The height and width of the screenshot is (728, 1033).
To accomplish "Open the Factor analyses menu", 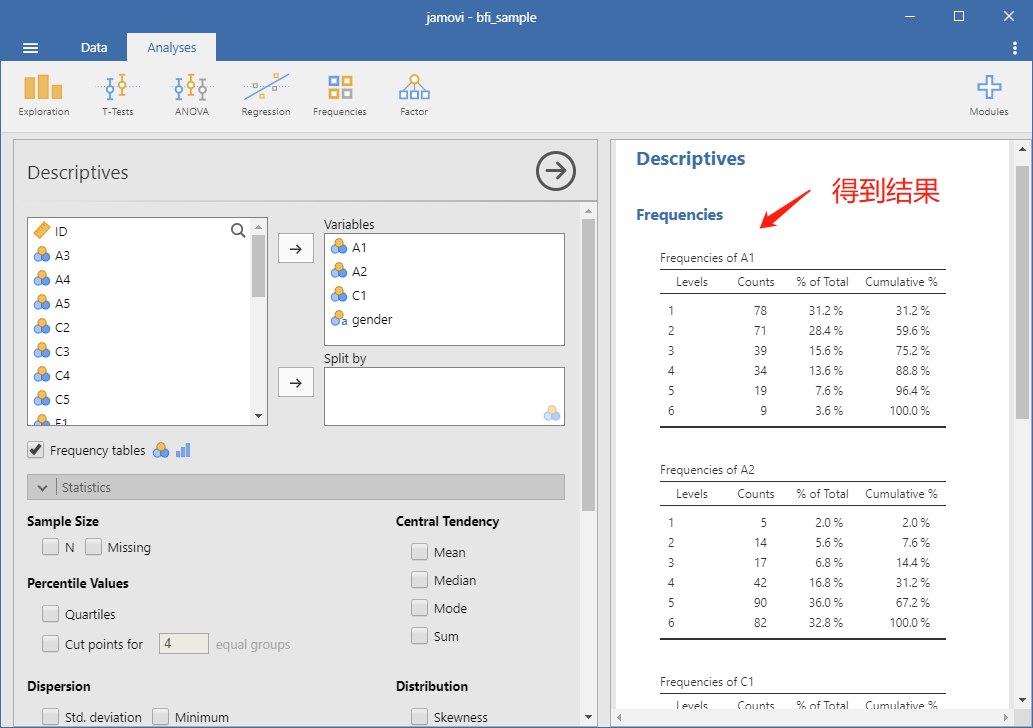I will pos(414,96).
